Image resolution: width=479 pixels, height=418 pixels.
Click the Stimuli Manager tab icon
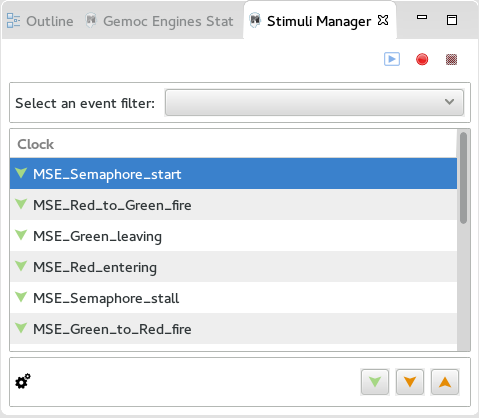click(255, 20)
